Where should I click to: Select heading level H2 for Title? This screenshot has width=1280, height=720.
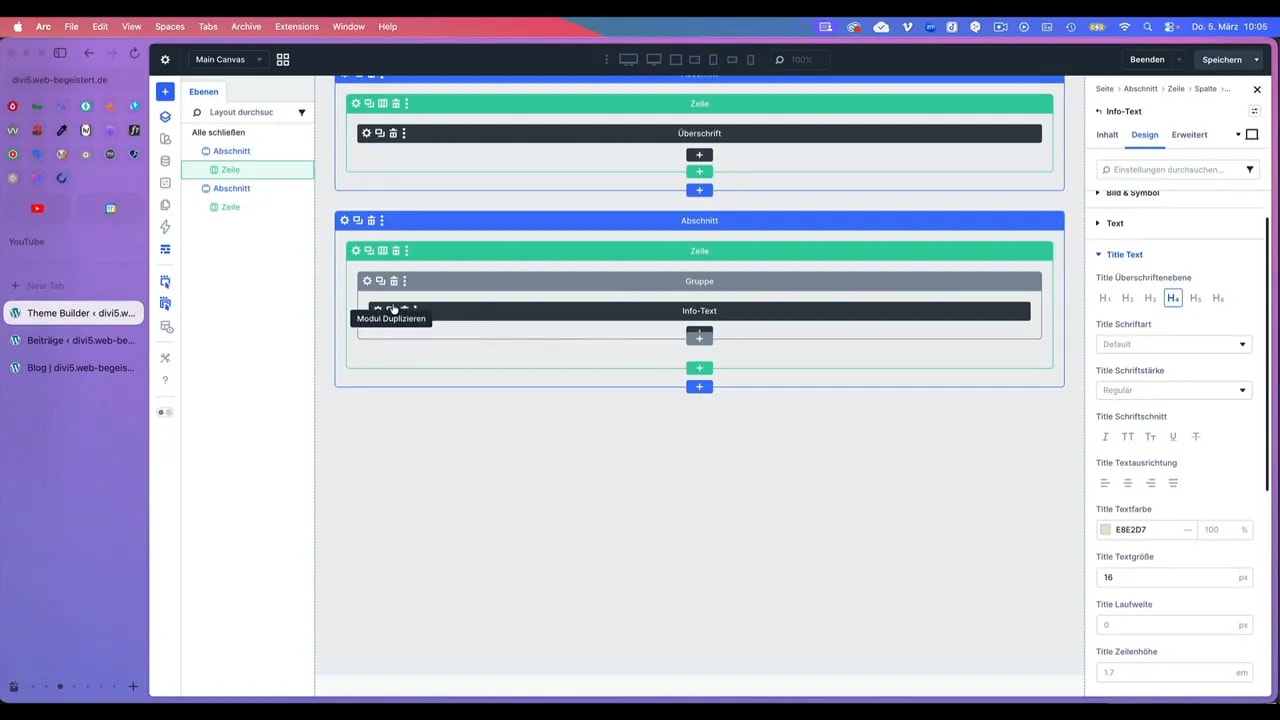1127,298
